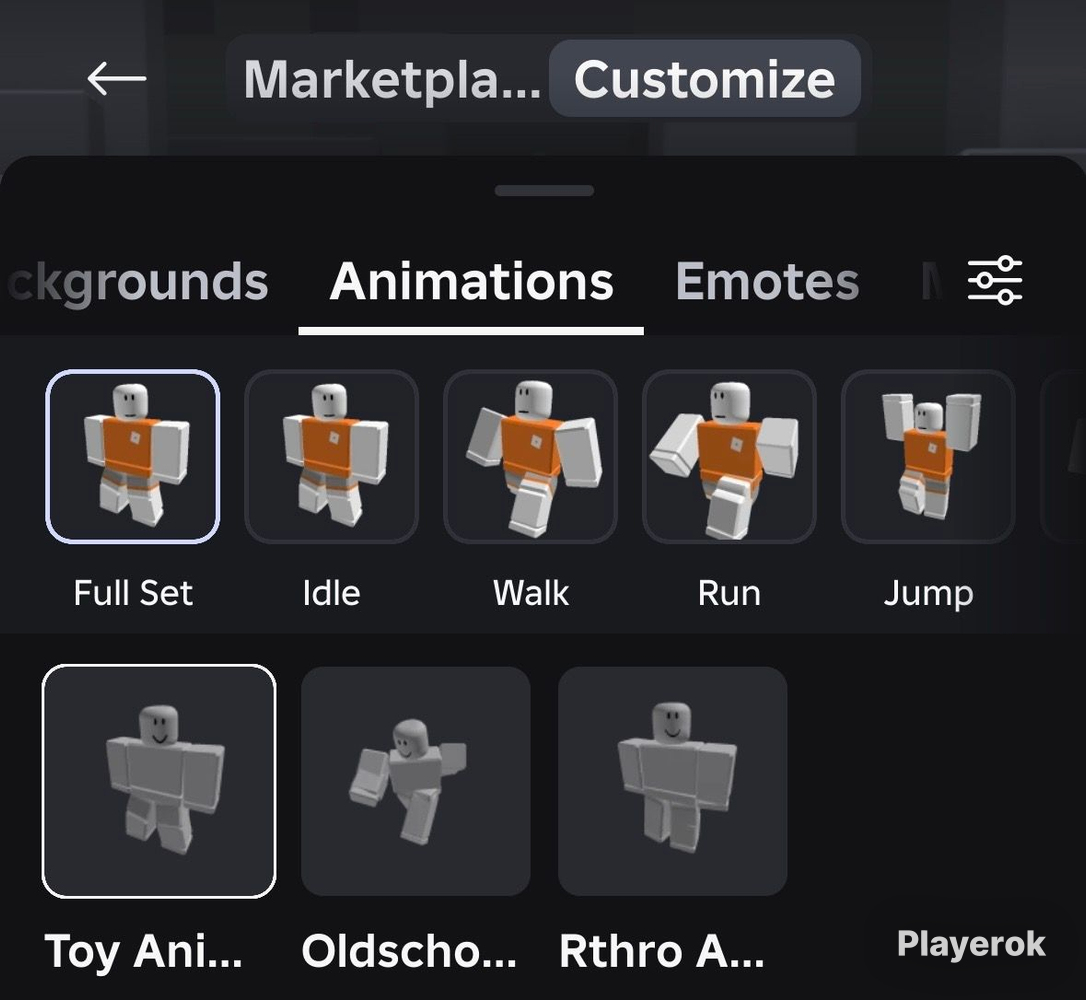Click the 'Rthro A...' item name
This screenshot has width=1086, height=1000.
(x=661, y=950)
